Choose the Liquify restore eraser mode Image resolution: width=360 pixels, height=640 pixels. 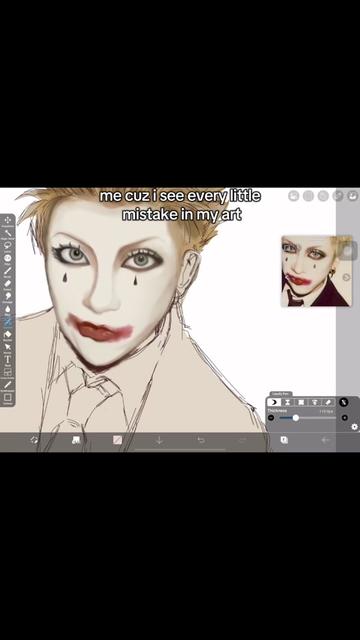point(328,402)
